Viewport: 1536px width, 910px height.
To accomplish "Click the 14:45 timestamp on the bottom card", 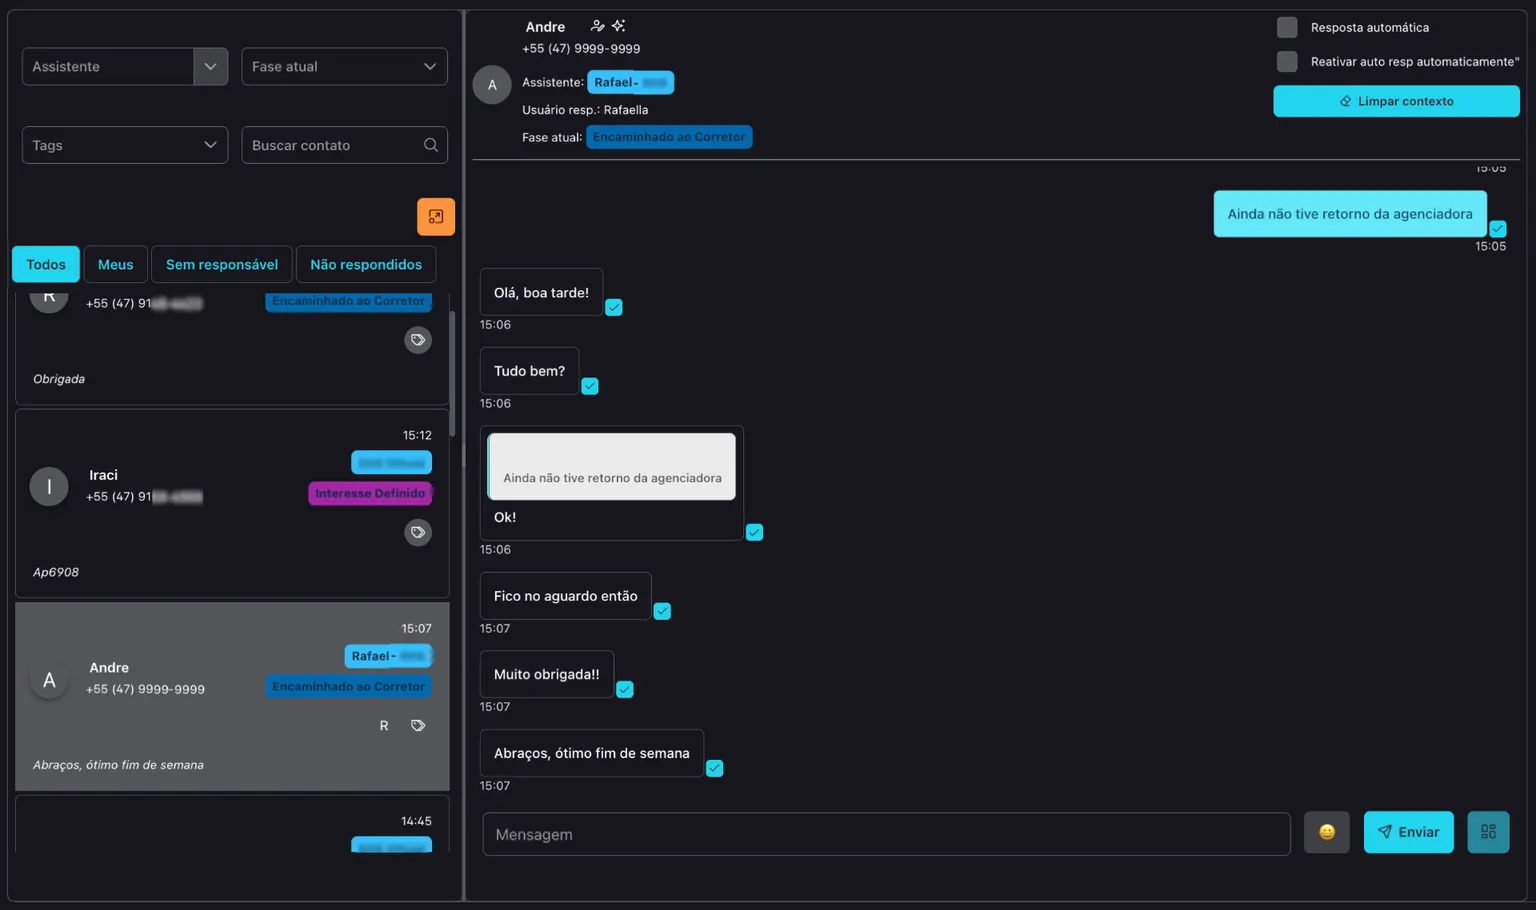I will 416,821.
